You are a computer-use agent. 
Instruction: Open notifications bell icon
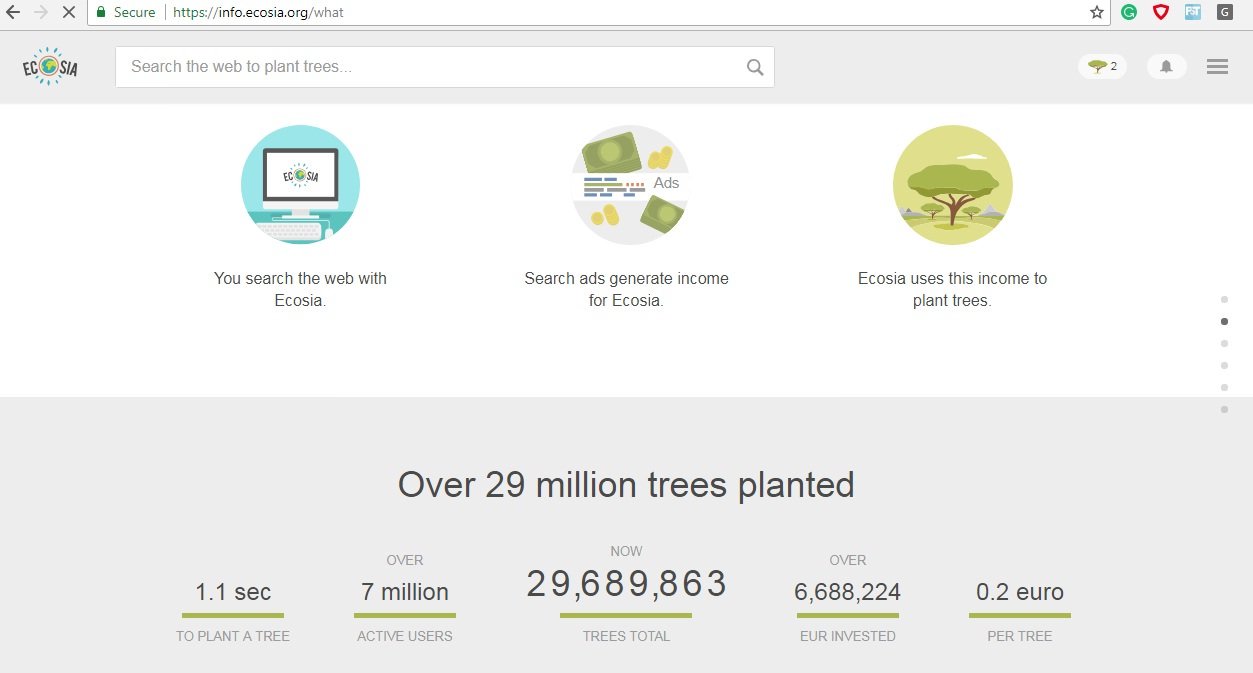[x=1166, y=67]
